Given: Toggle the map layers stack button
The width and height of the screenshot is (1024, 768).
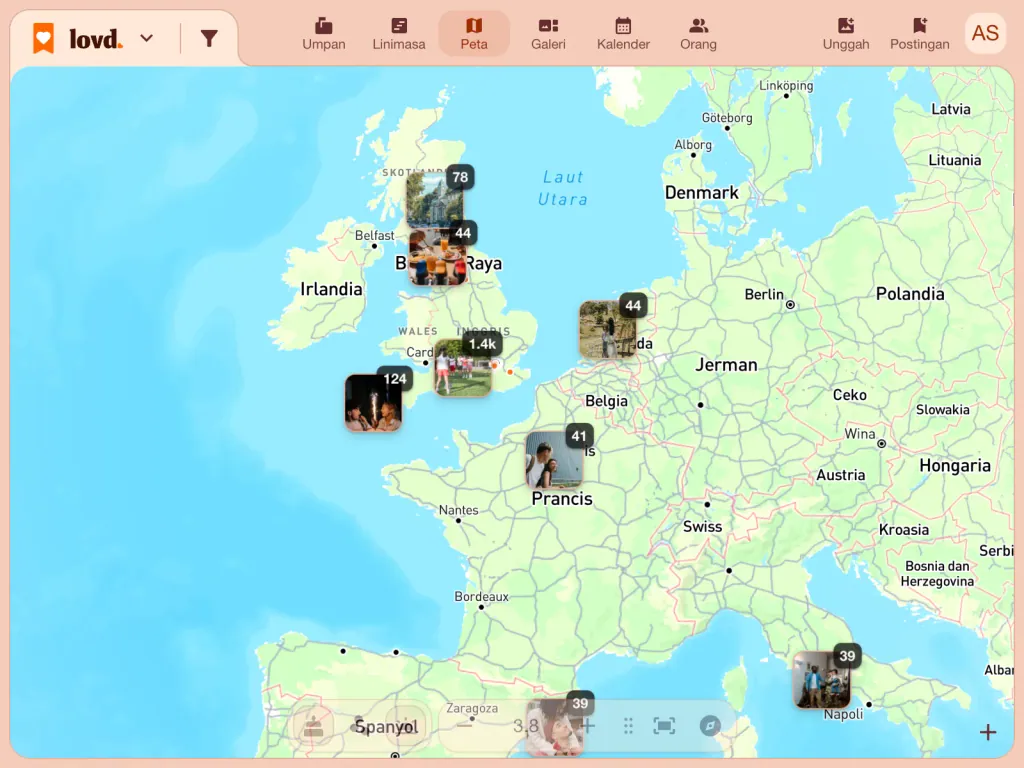Looking at the screenshot, I should tap(313, 726).
